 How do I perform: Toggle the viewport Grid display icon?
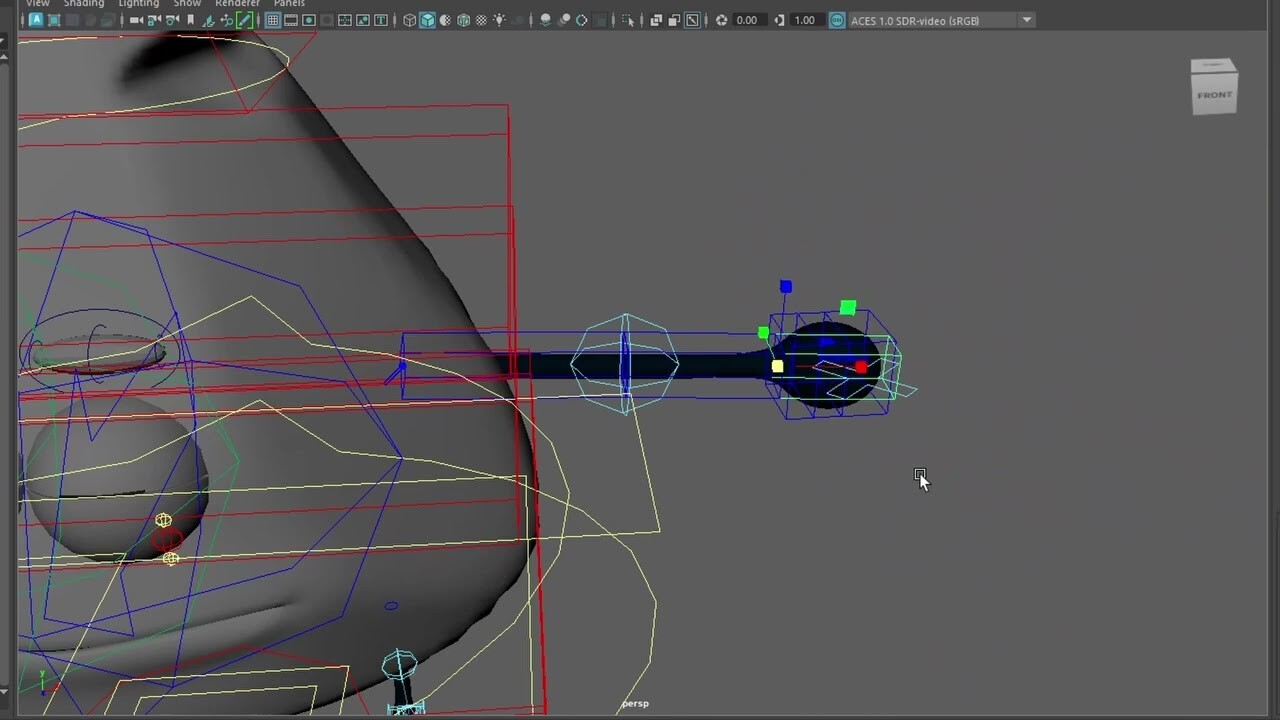coord(274,20)
